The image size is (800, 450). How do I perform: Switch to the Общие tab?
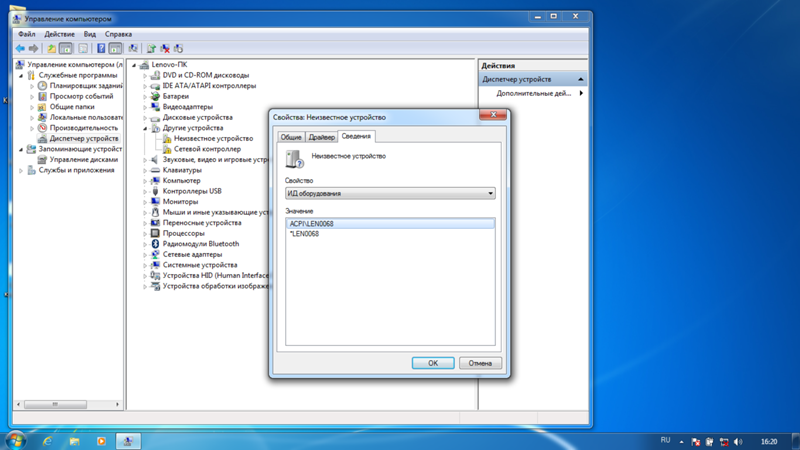point(291,137)
